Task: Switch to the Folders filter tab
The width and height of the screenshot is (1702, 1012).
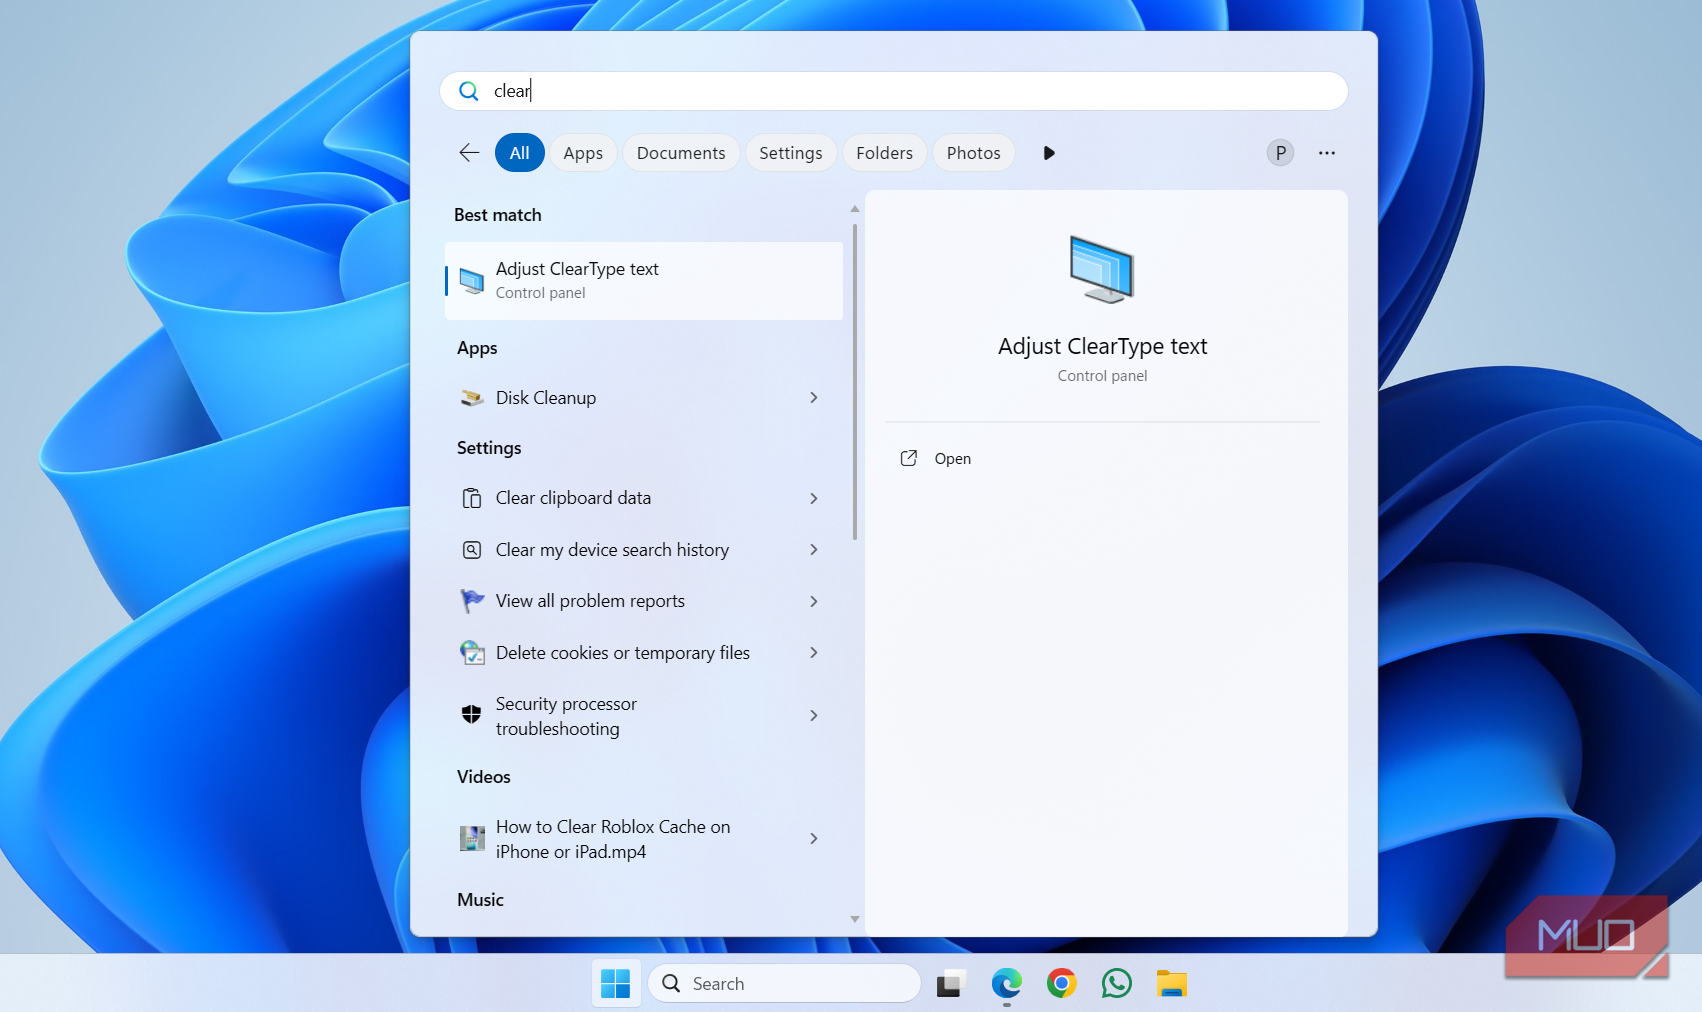Action: point(885,153)
